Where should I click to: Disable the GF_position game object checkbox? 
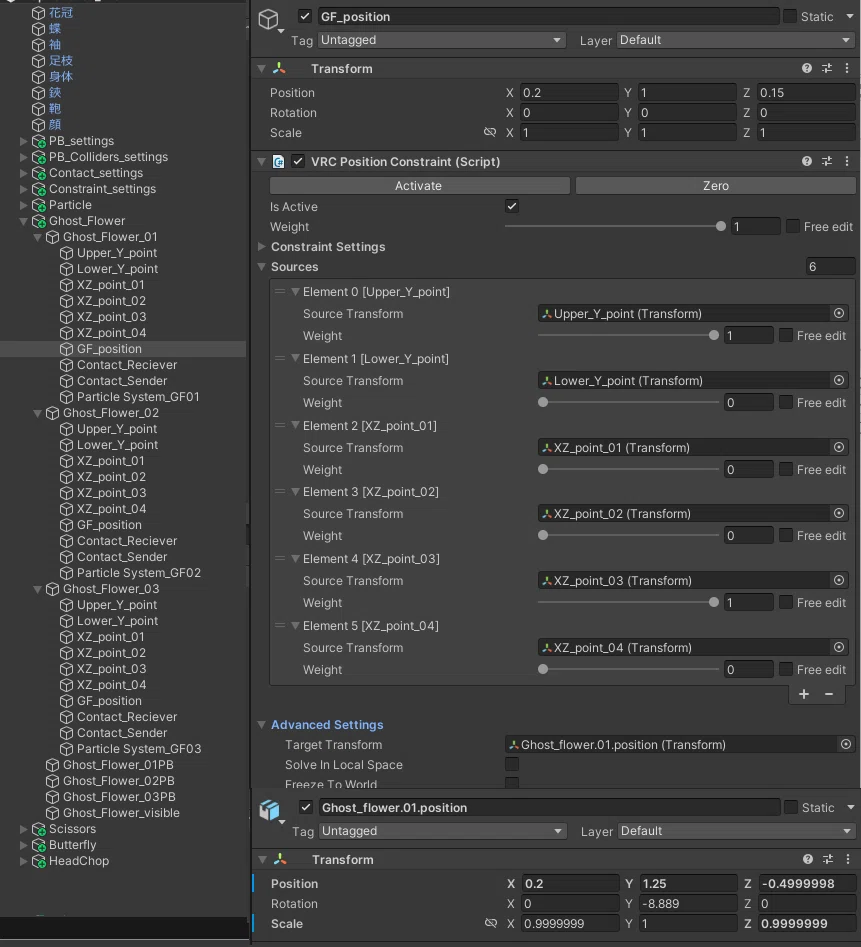click(x=305, y=16)
